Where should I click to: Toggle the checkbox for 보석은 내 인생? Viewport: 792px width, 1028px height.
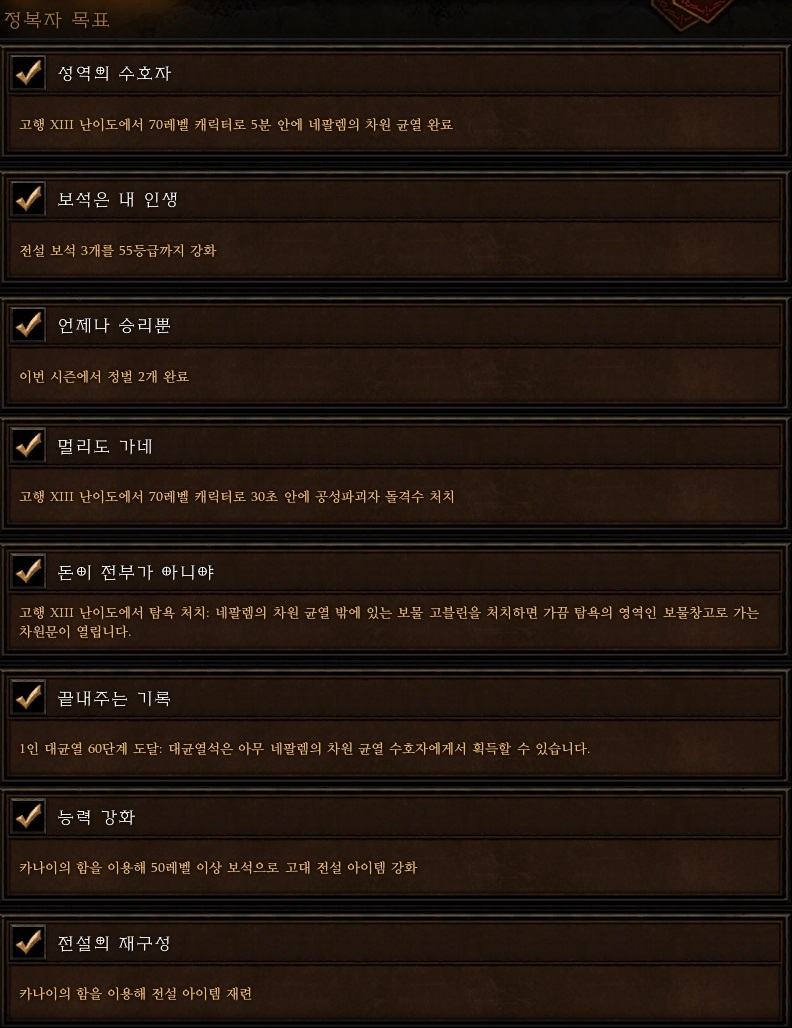click(x=28, y=199)
